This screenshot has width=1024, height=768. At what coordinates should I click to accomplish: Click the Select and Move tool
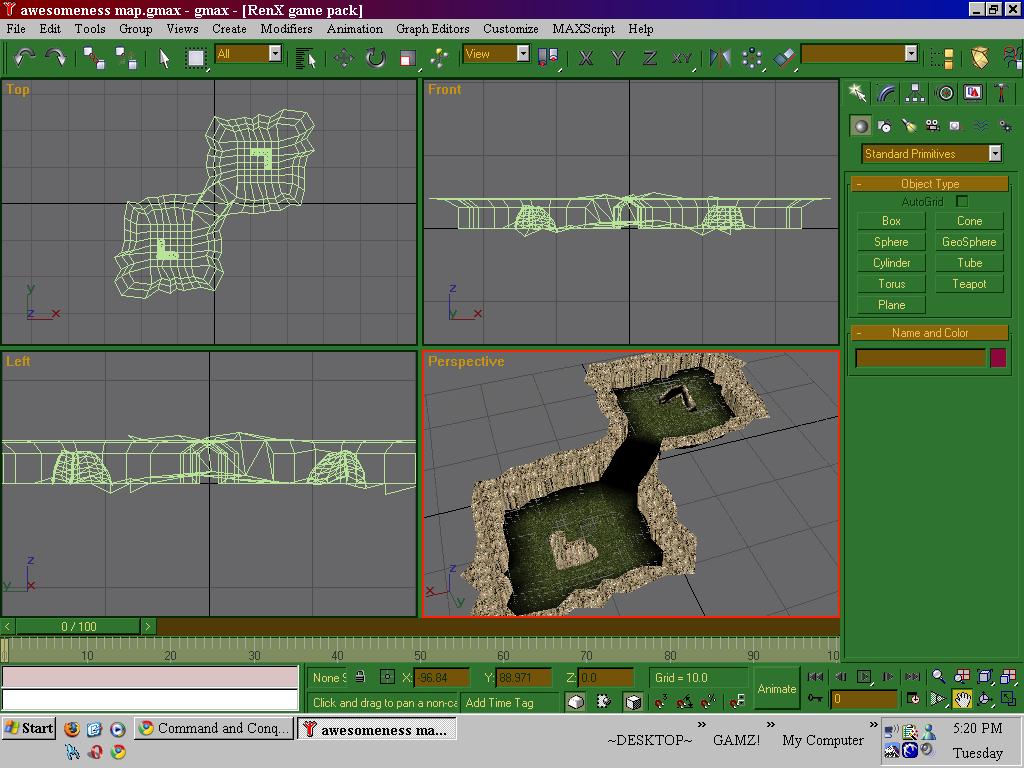tap(344, 58)
